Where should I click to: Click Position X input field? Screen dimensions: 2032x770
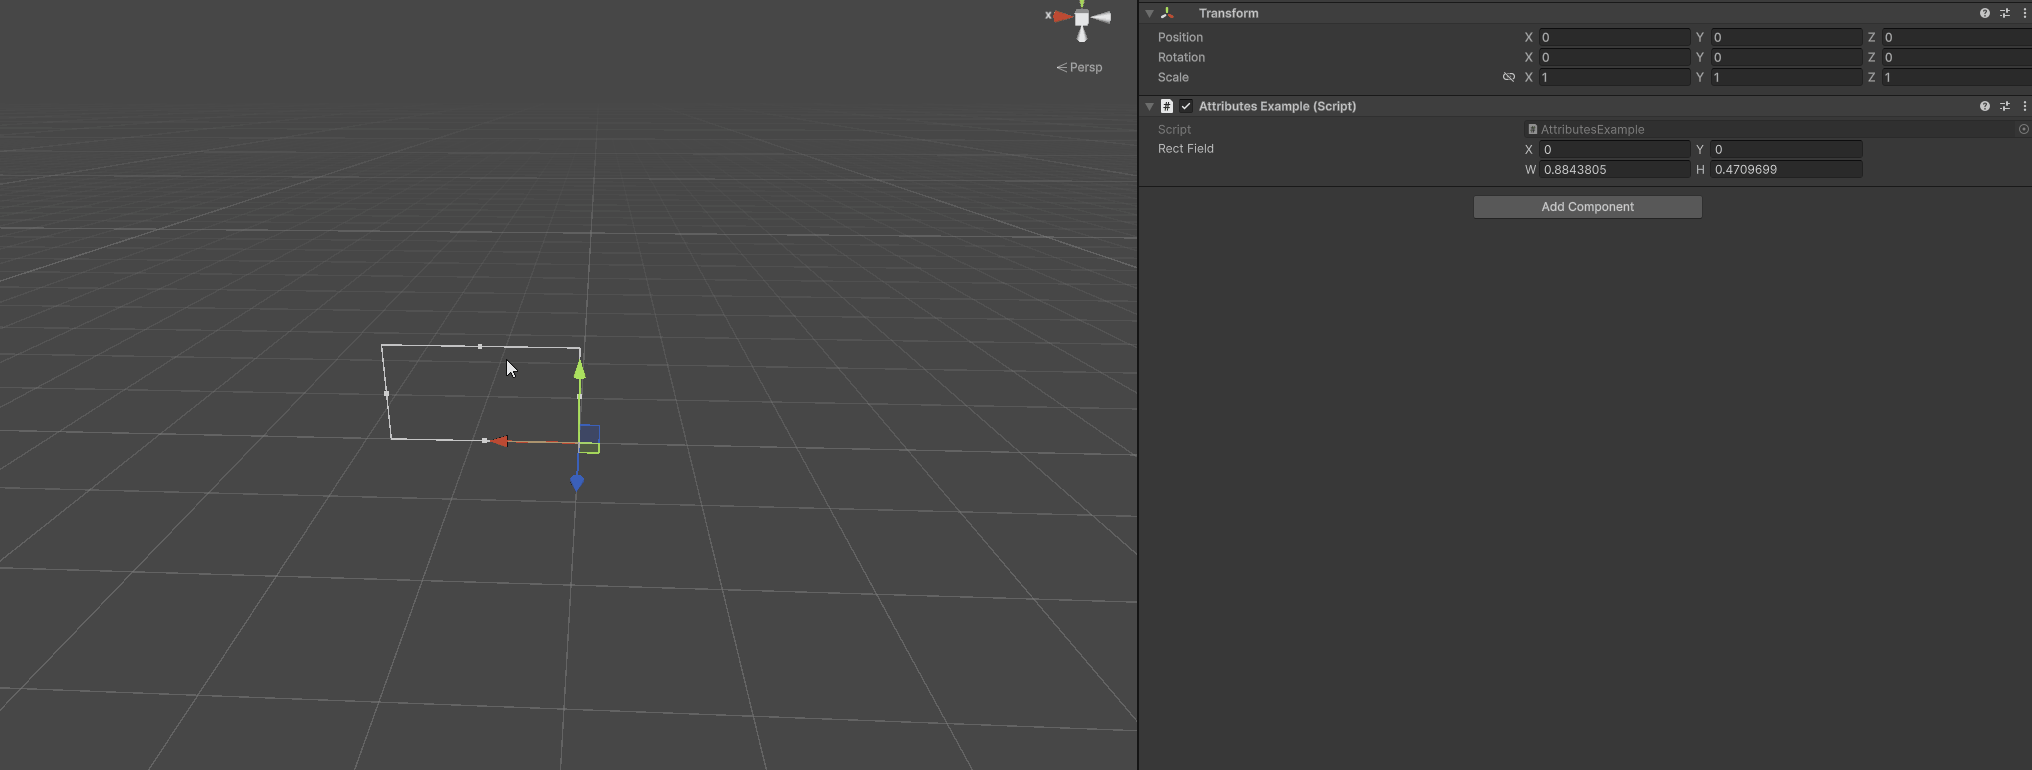coord(1614,37)
